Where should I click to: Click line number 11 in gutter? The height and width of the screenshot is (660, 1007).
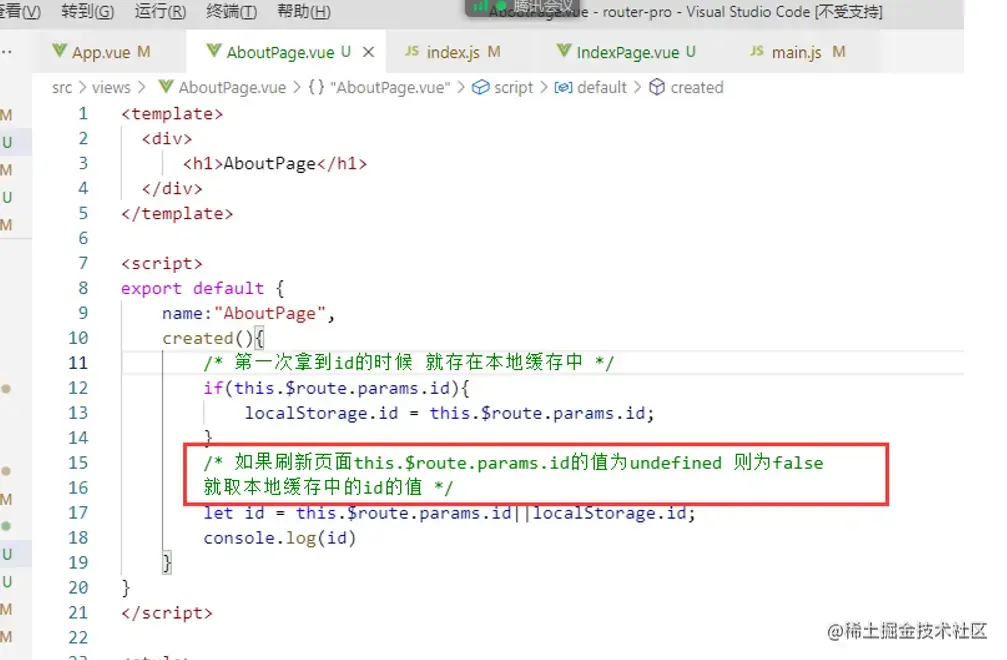tap(78, 363)
